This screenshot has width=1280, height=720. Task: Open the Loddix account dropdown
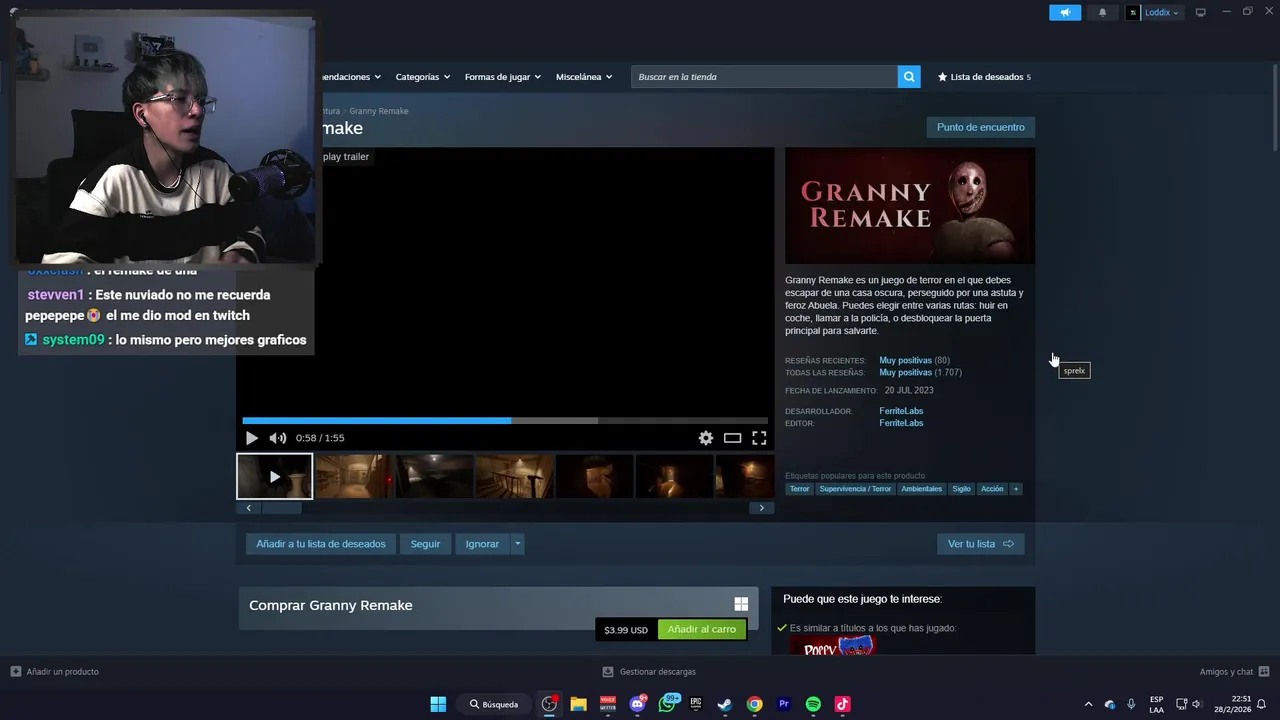[1154, 12]
